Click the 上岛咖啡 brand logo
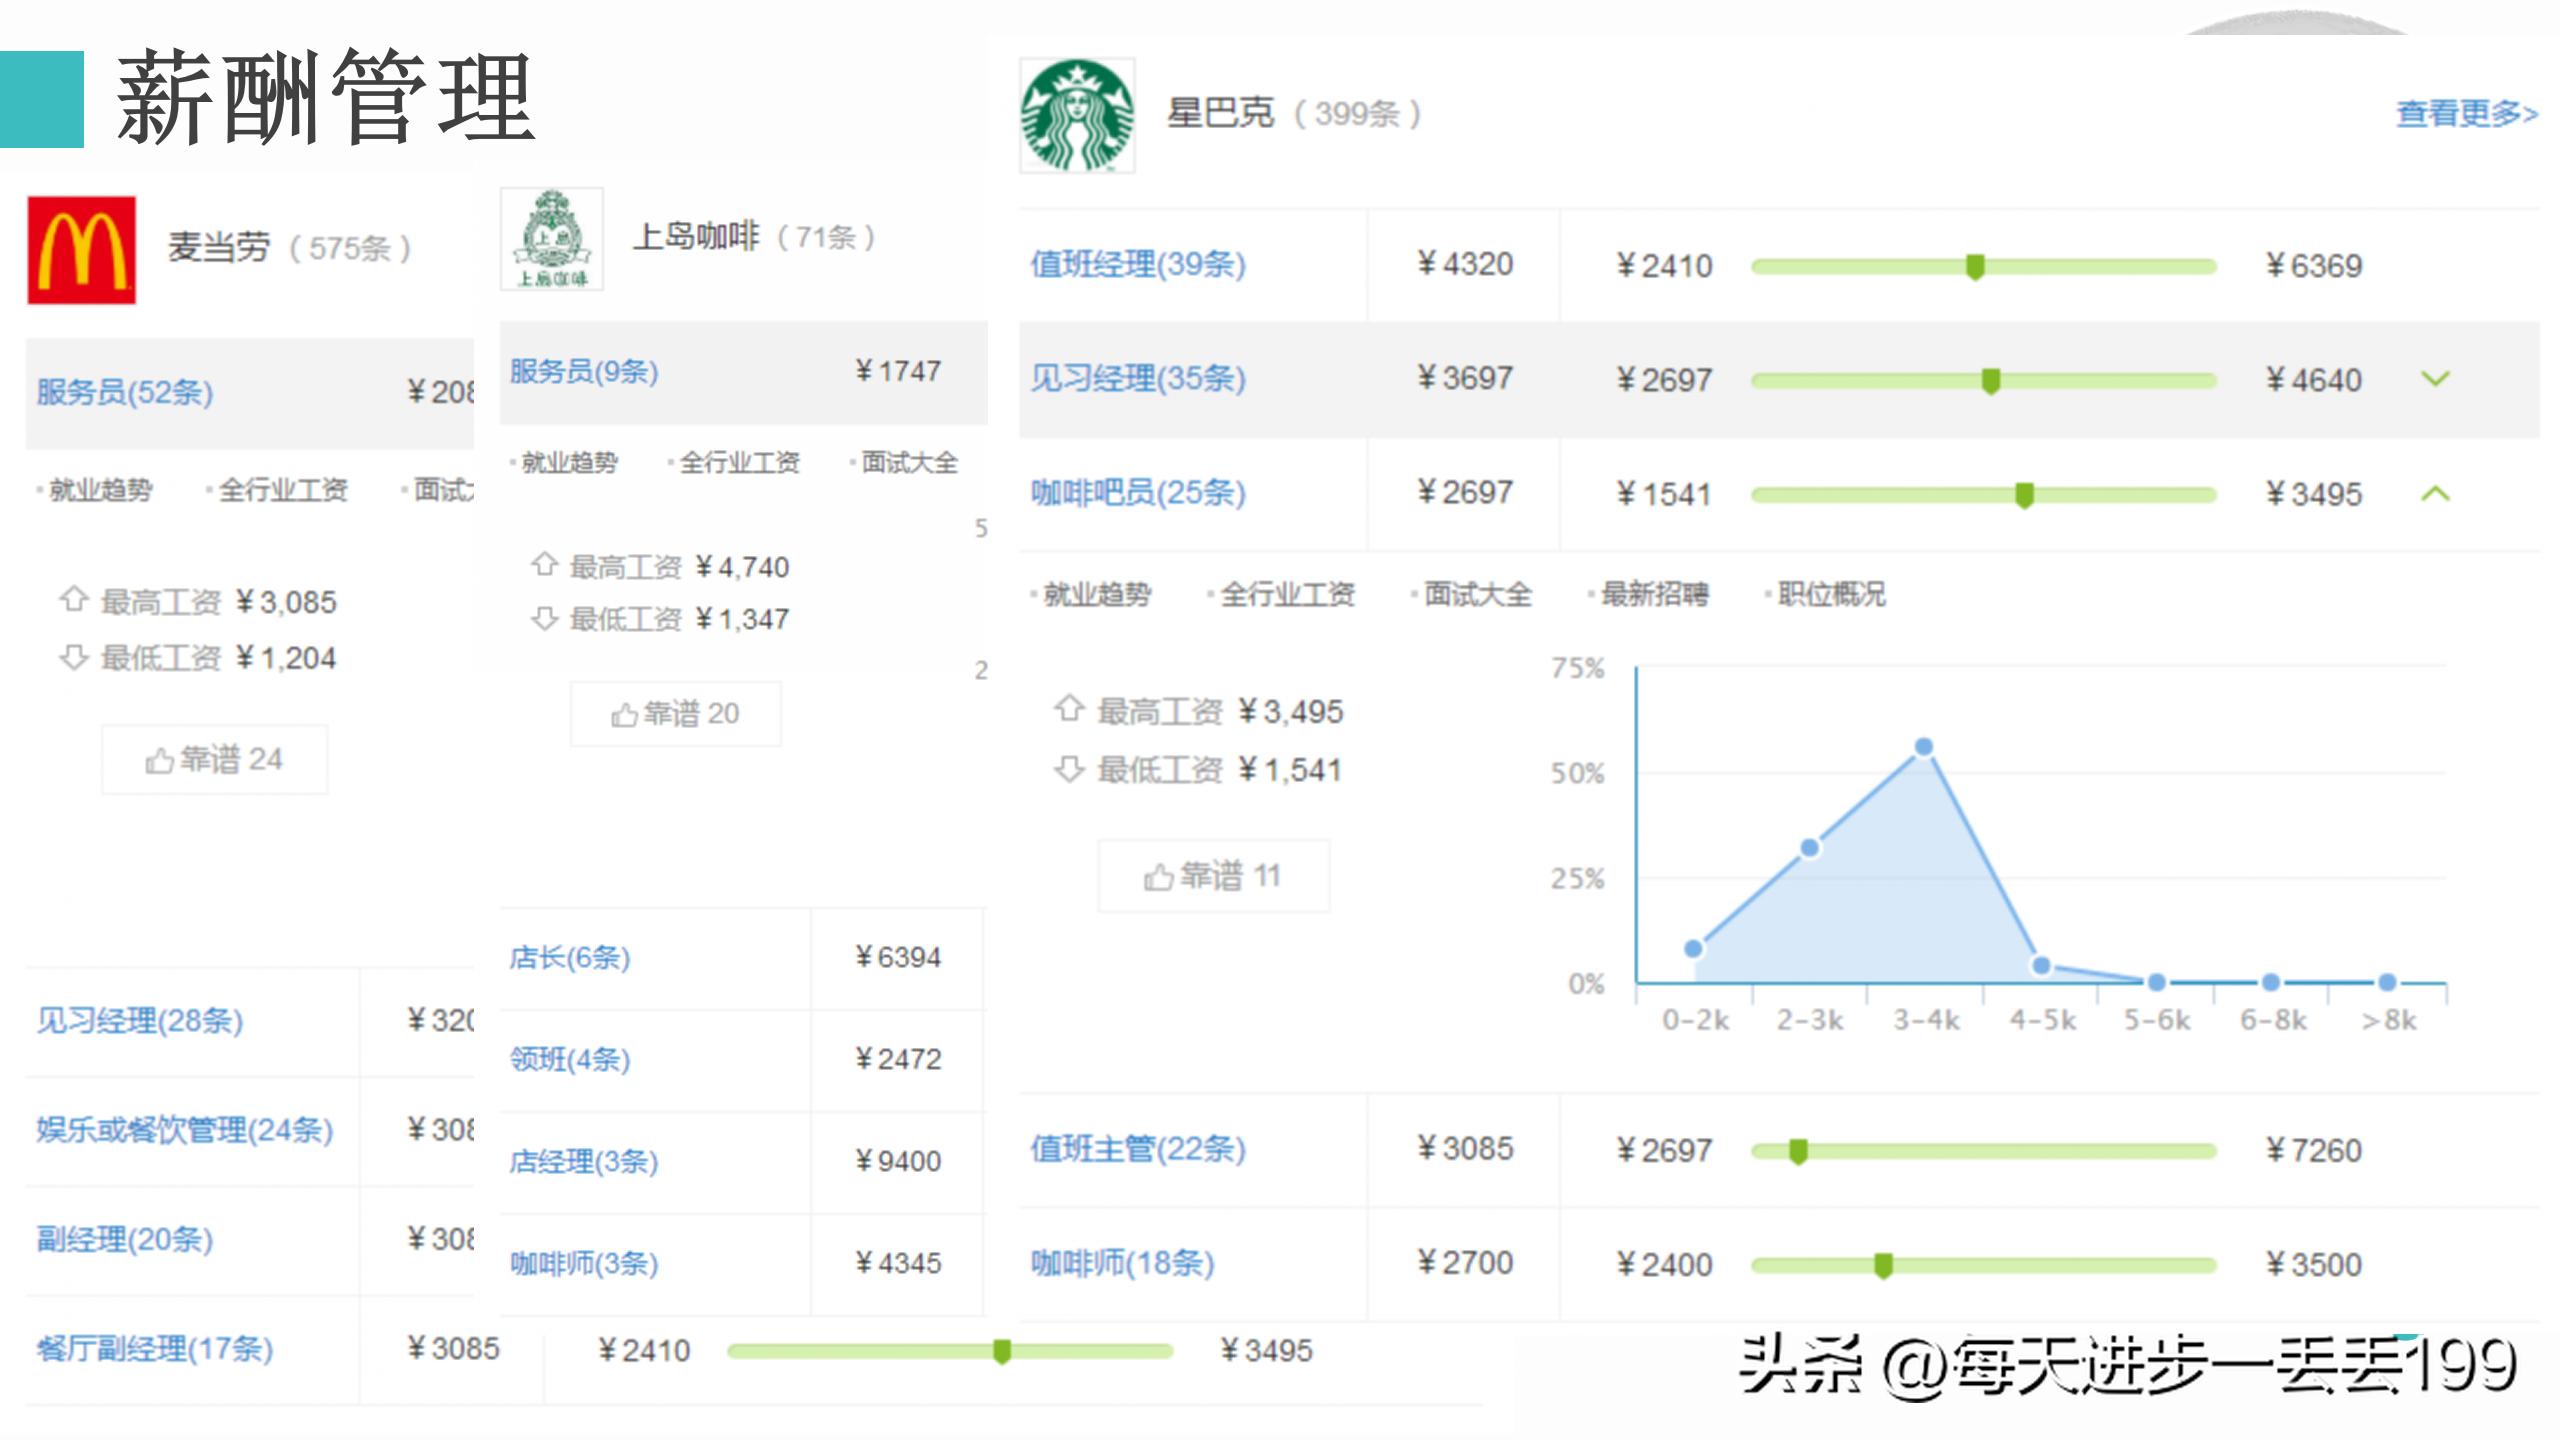 pyautogui.click(x=551, y=240)
